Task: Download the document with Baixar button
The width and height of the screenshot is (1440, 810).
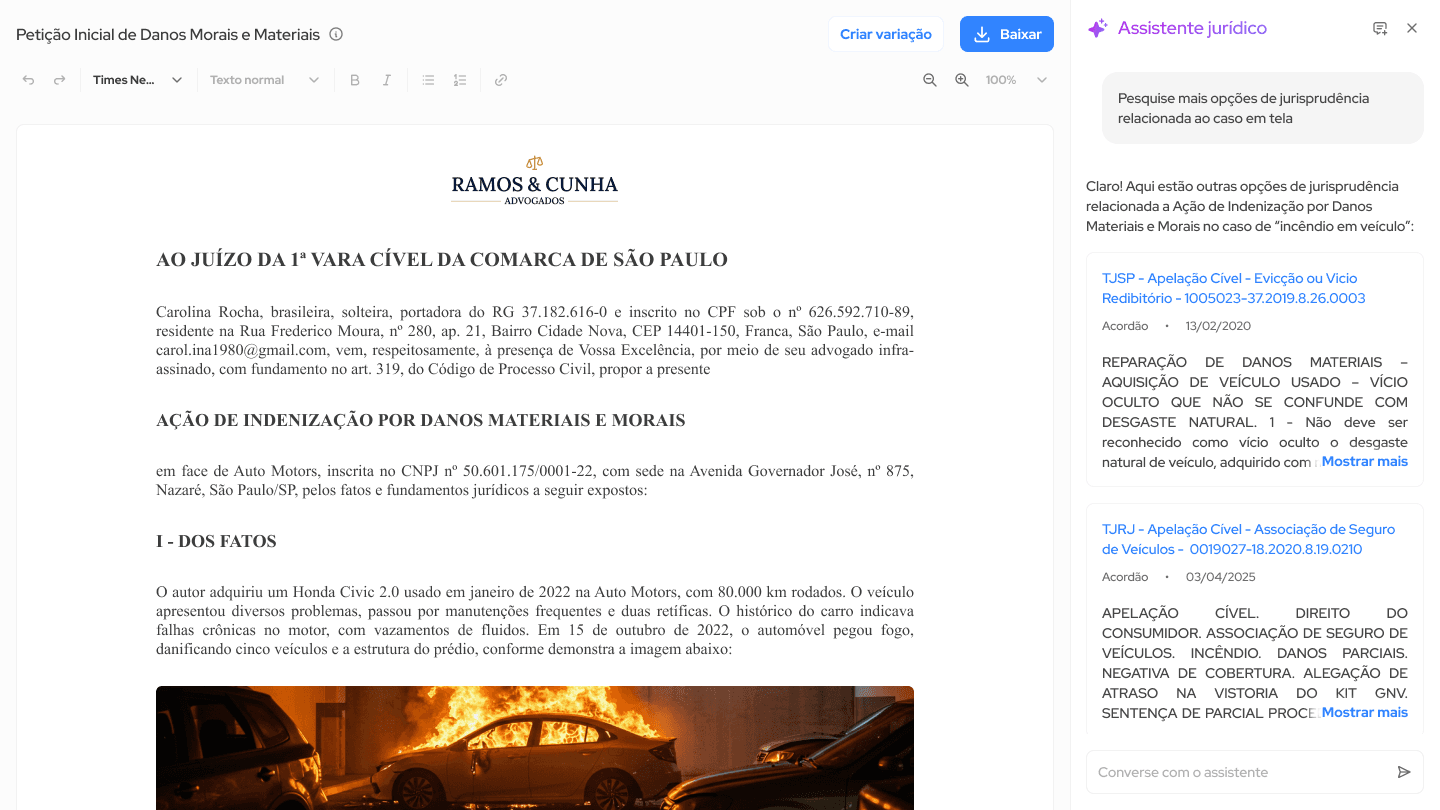Action: coord(1007,34)
